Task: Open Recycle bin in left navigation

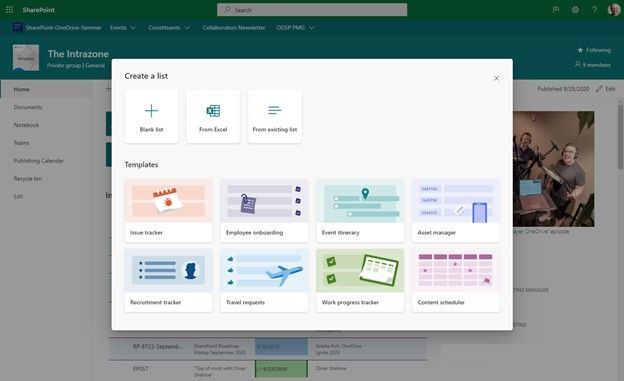Action: click(28, 179)
